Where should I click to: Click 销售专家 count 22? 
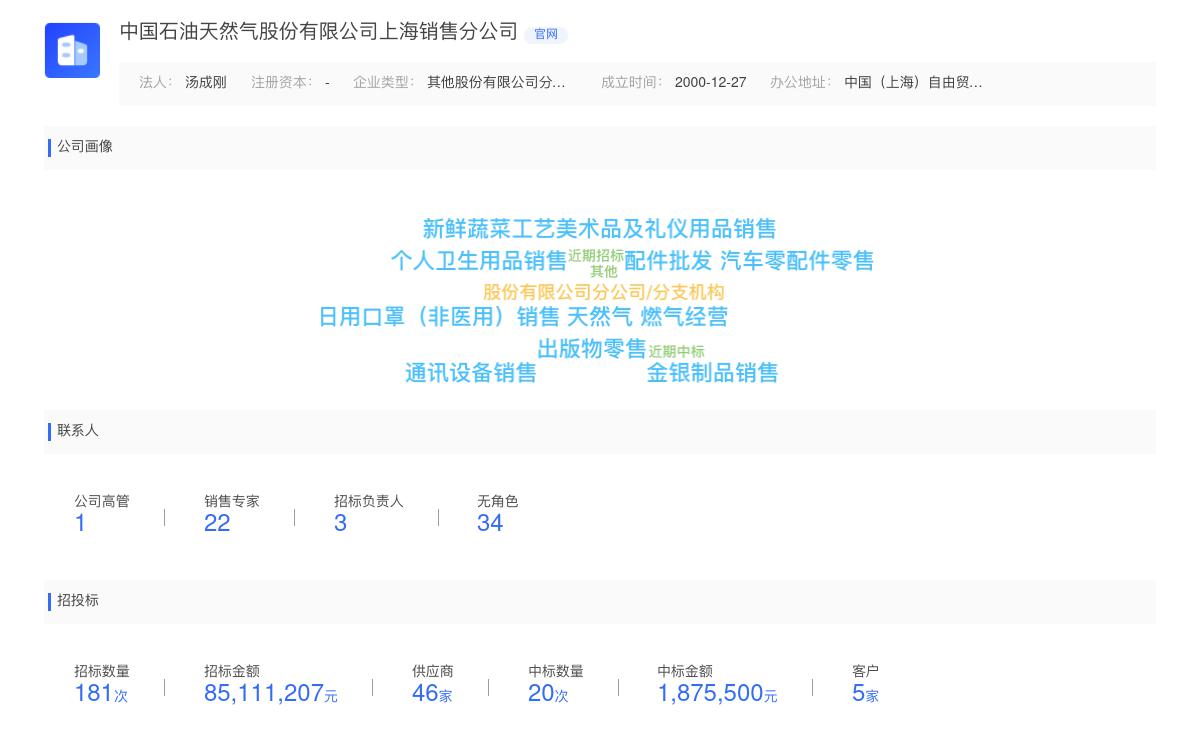[217, 522]
